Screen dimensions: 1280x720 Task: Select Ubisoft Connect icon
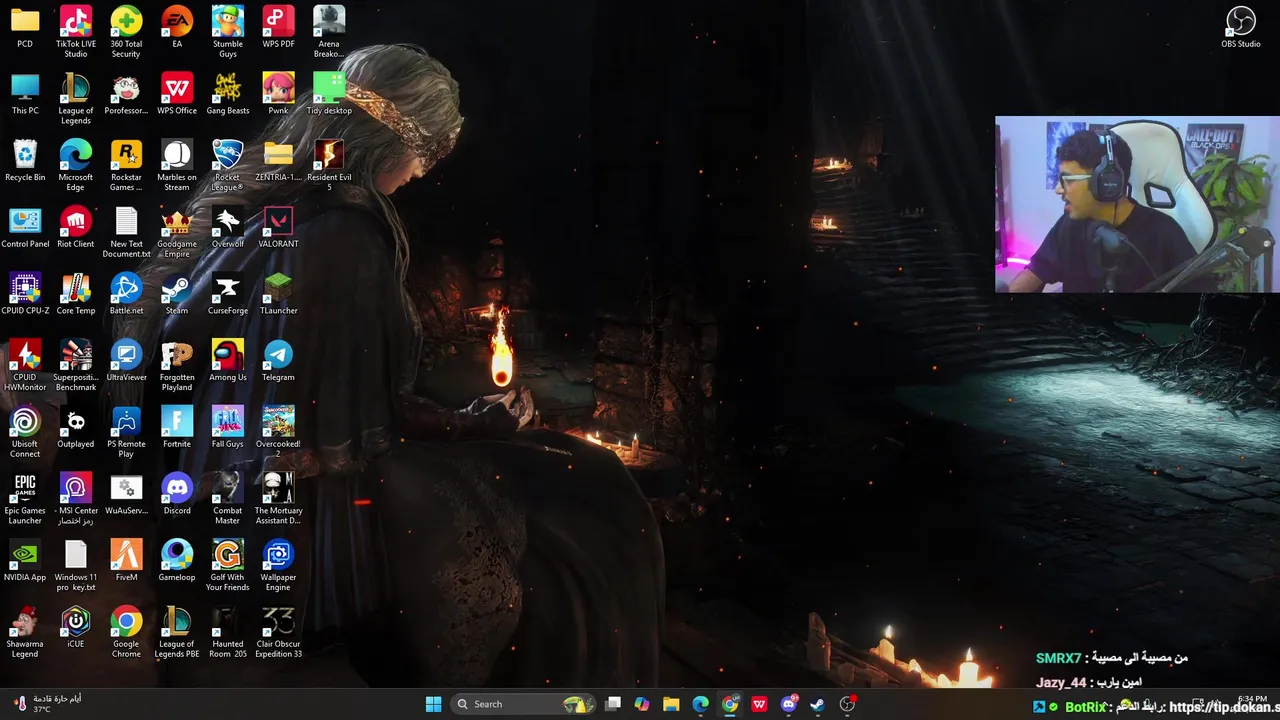[x=25, y=432]
